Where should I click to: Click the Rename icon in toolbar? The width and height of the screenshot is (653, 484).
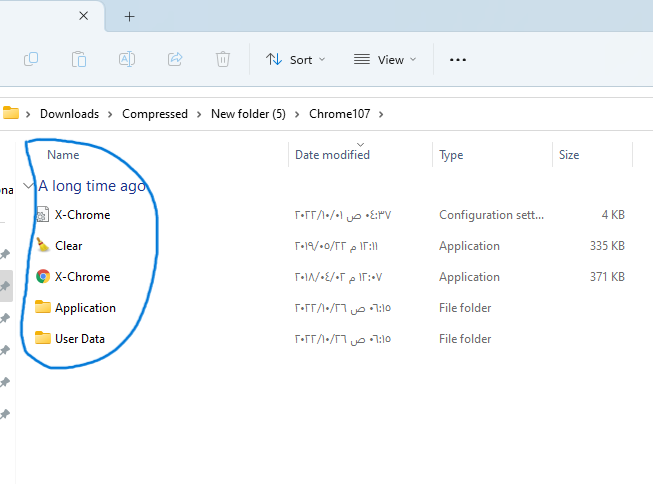(127, 60)
